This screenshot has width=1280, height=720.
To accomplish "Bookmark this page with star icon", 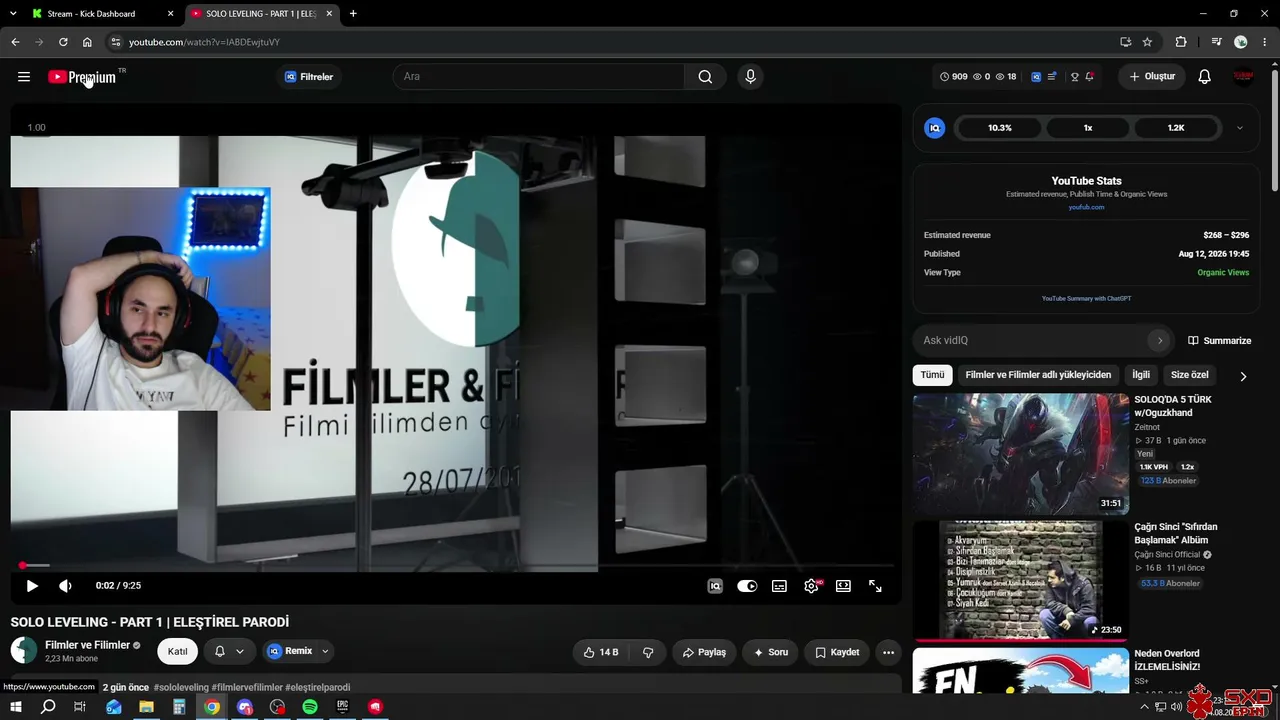I will [x=1147, y=42].
